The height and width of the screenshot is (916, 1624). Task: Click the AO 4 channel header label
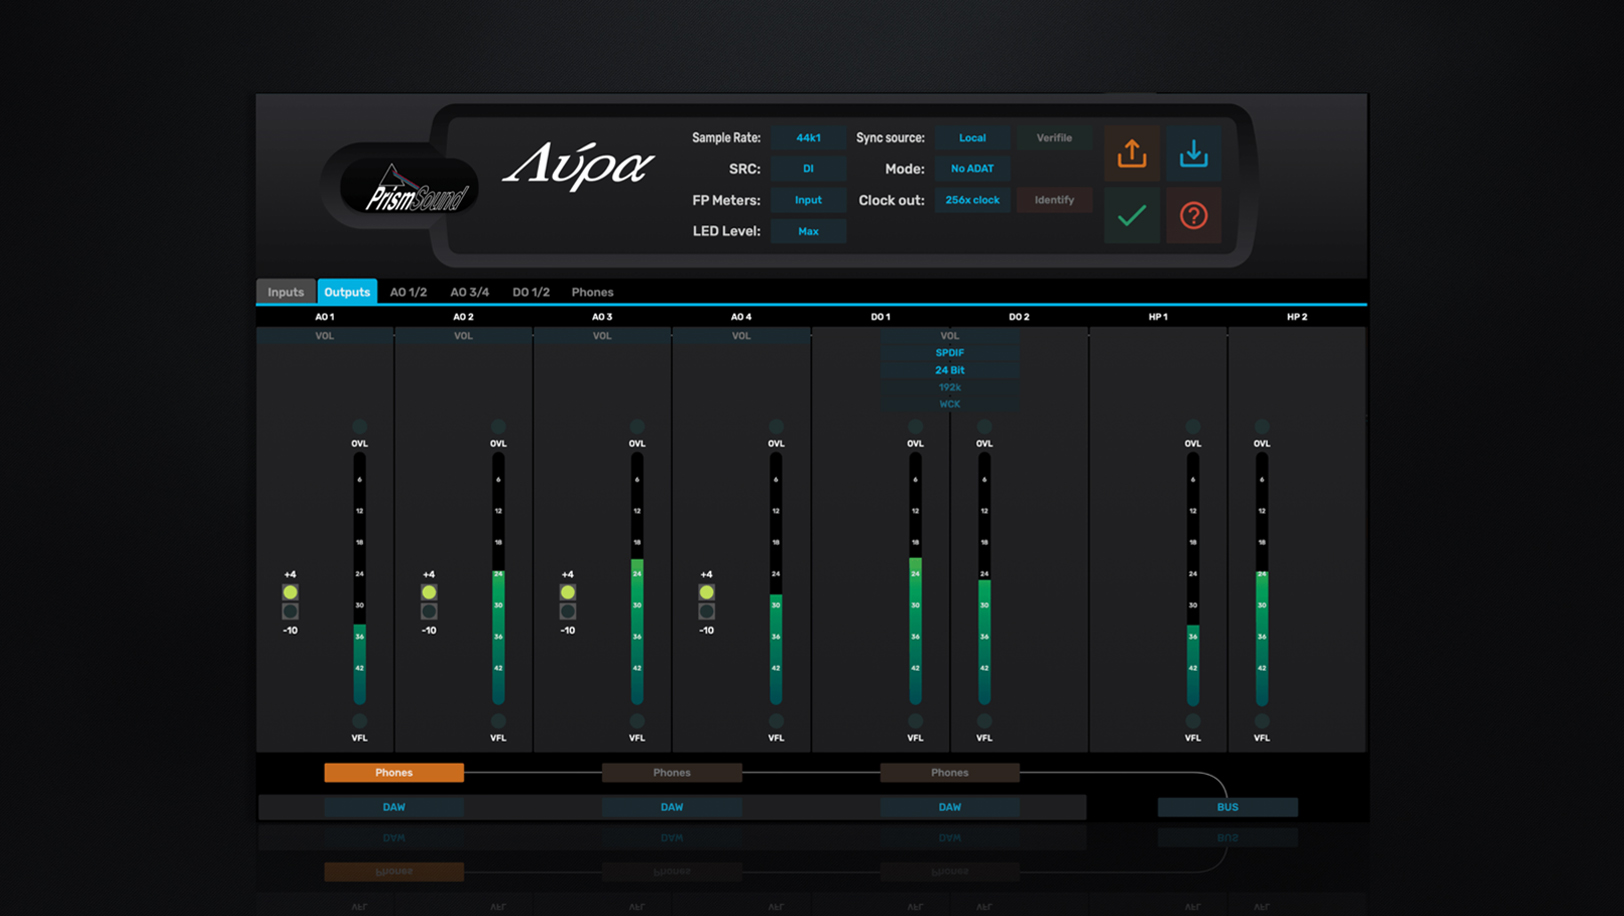pos(741,317)
